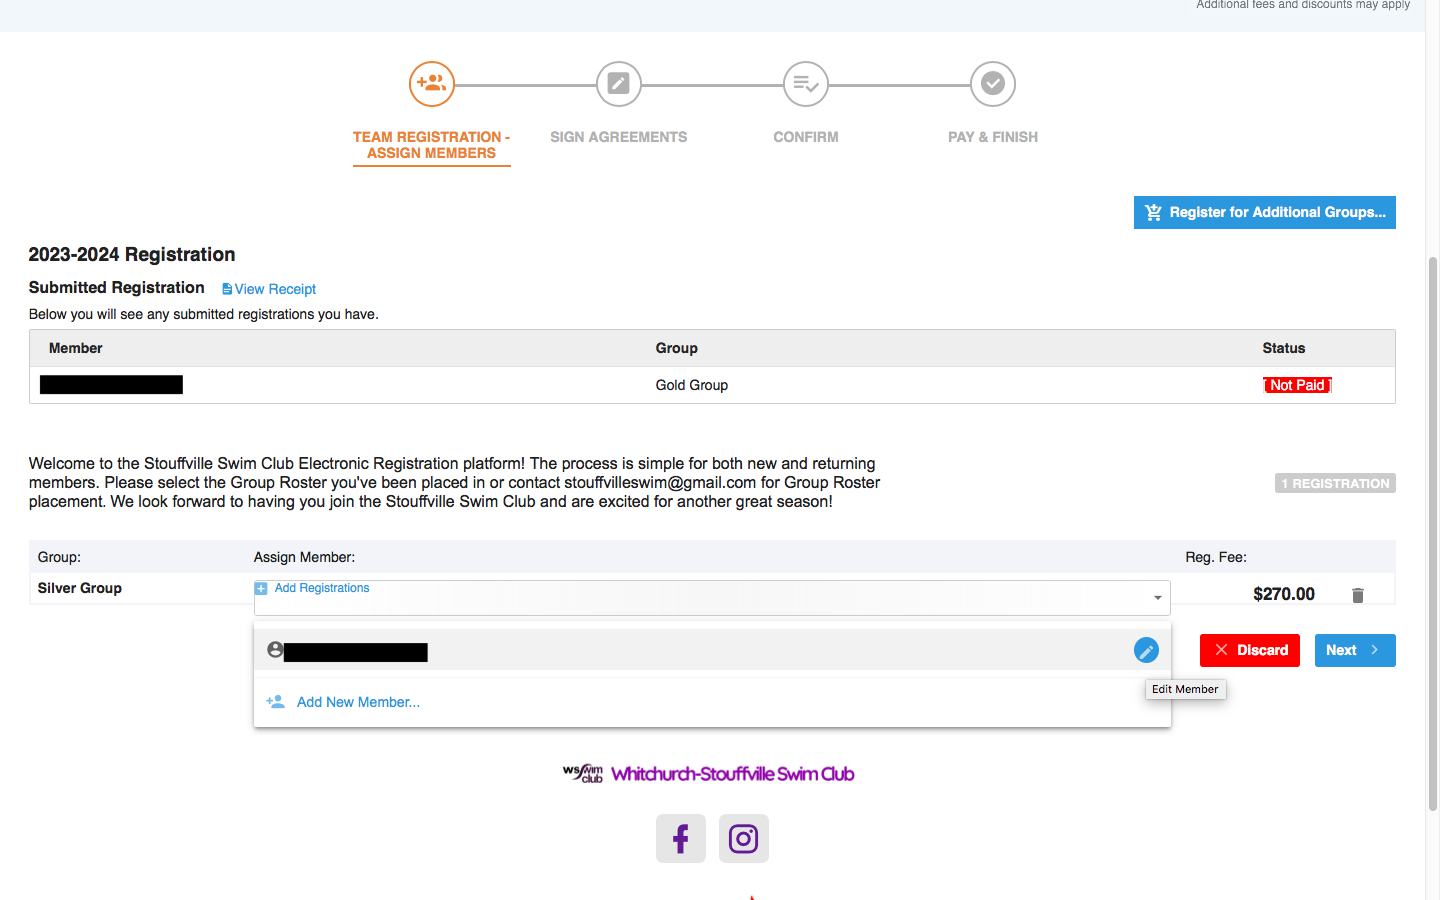The image size is (1440, 900).
Task: Click the Add Registrations link
Action: (321, 588)
